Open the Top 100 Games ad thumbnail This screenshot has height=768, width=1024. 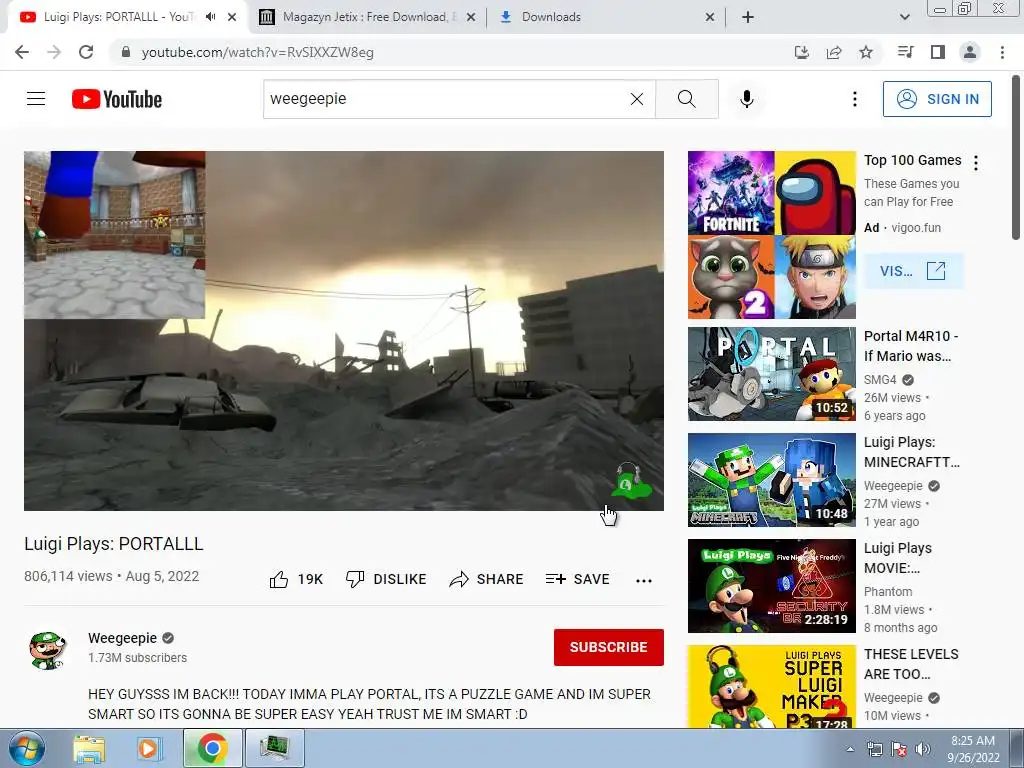pos(771,234)
